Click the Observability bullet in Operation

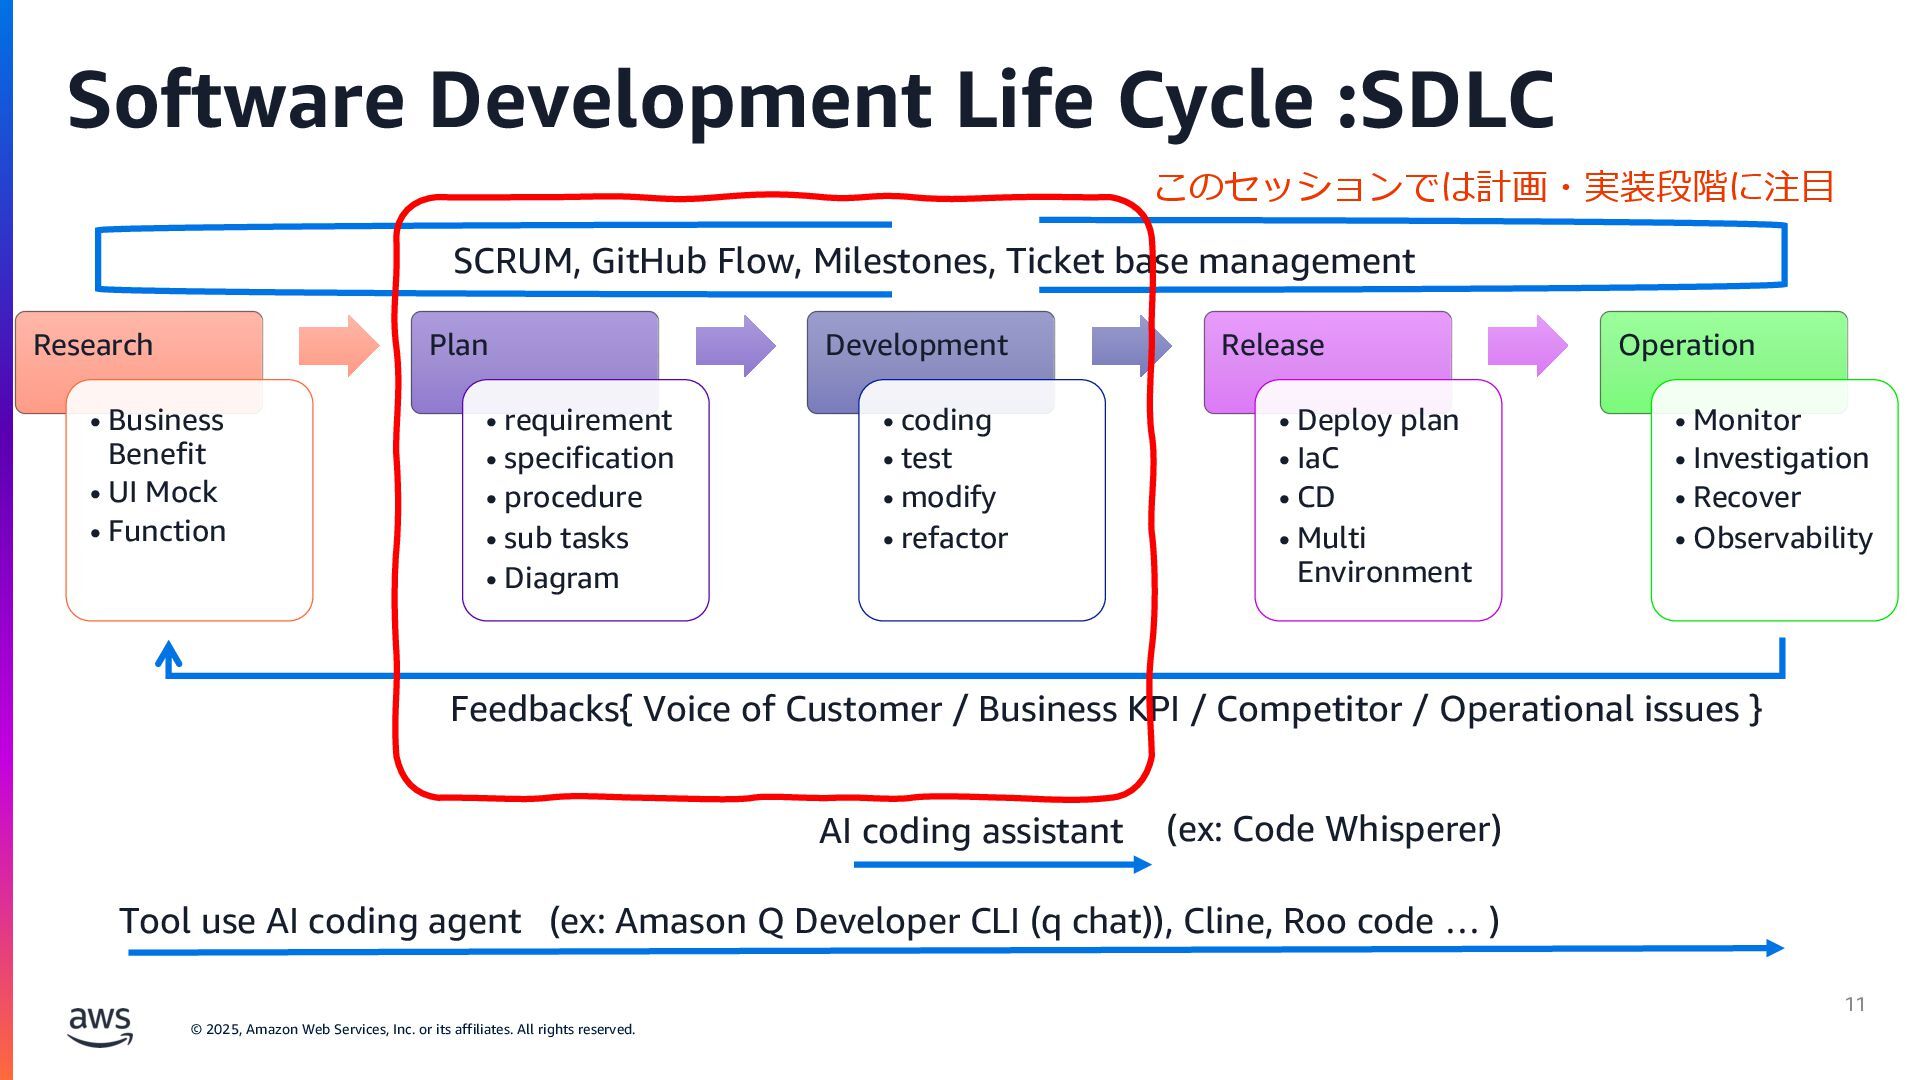(1782, 538)
